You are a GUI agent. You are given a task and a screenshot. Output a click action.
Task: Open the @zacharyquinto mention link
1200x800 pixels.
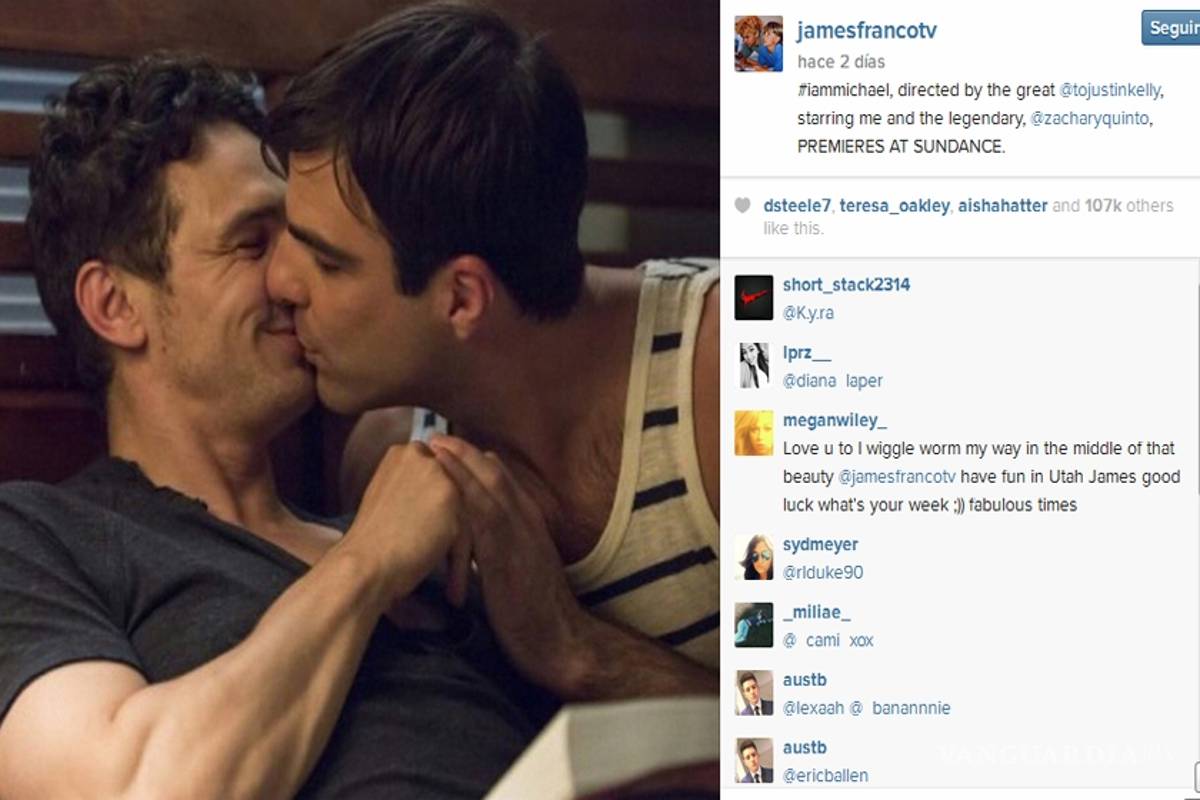pos(1090,118)
